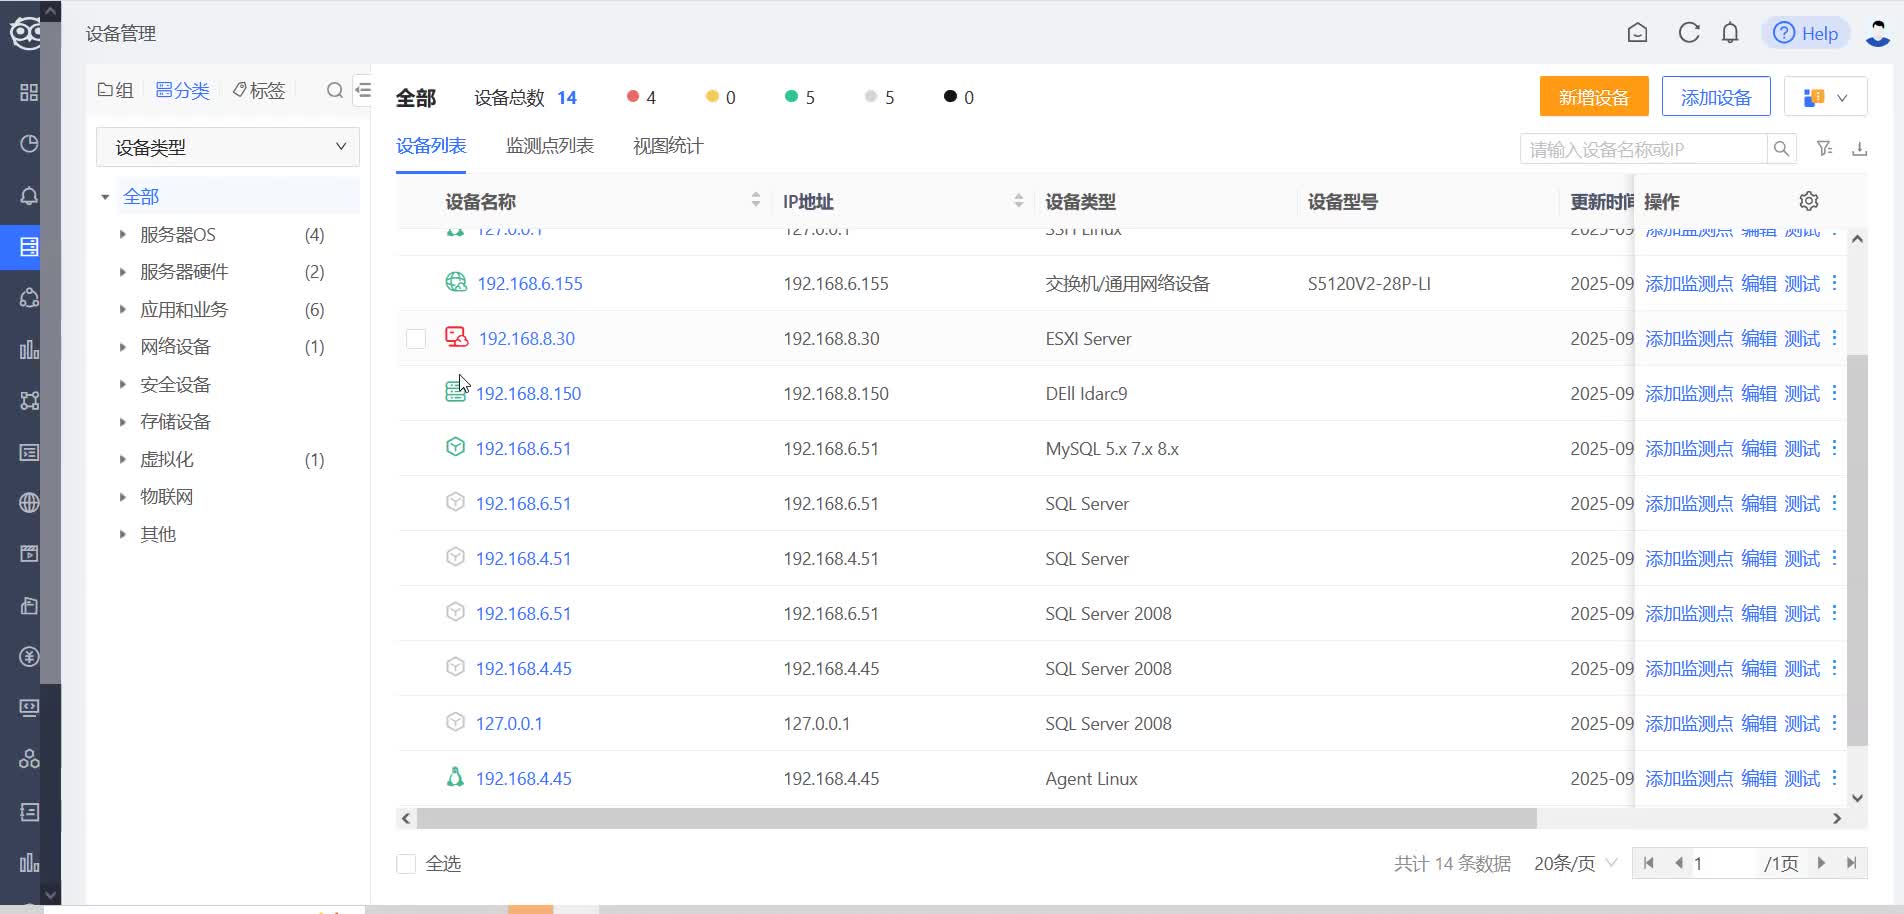This screenshot has height=914, width=1904.
Task: Click the home icon in top bar
Action: (x=1637, y=33)
